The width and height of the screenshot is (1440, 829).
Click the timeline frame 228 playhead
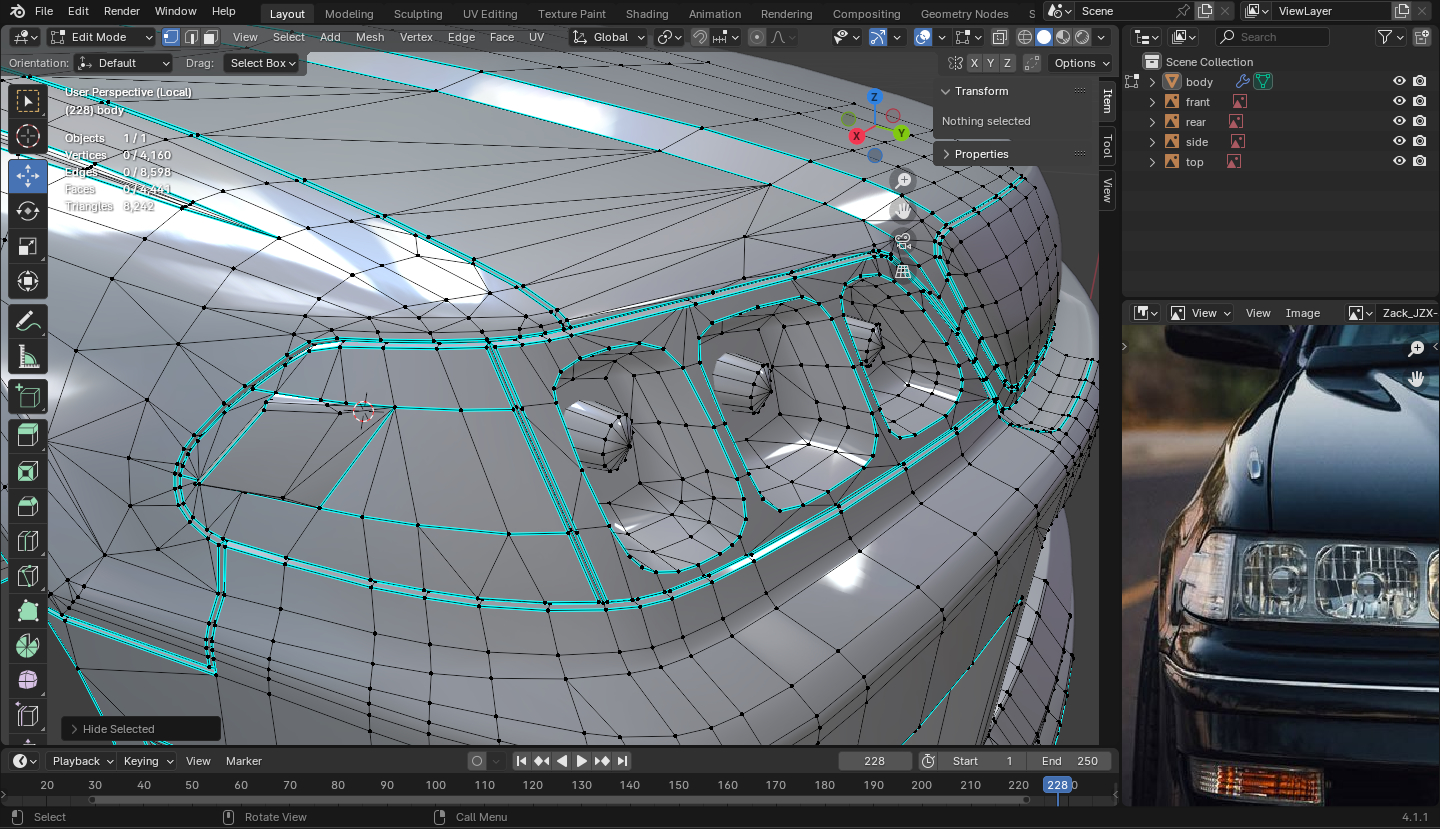click(x=1057, y=785)
